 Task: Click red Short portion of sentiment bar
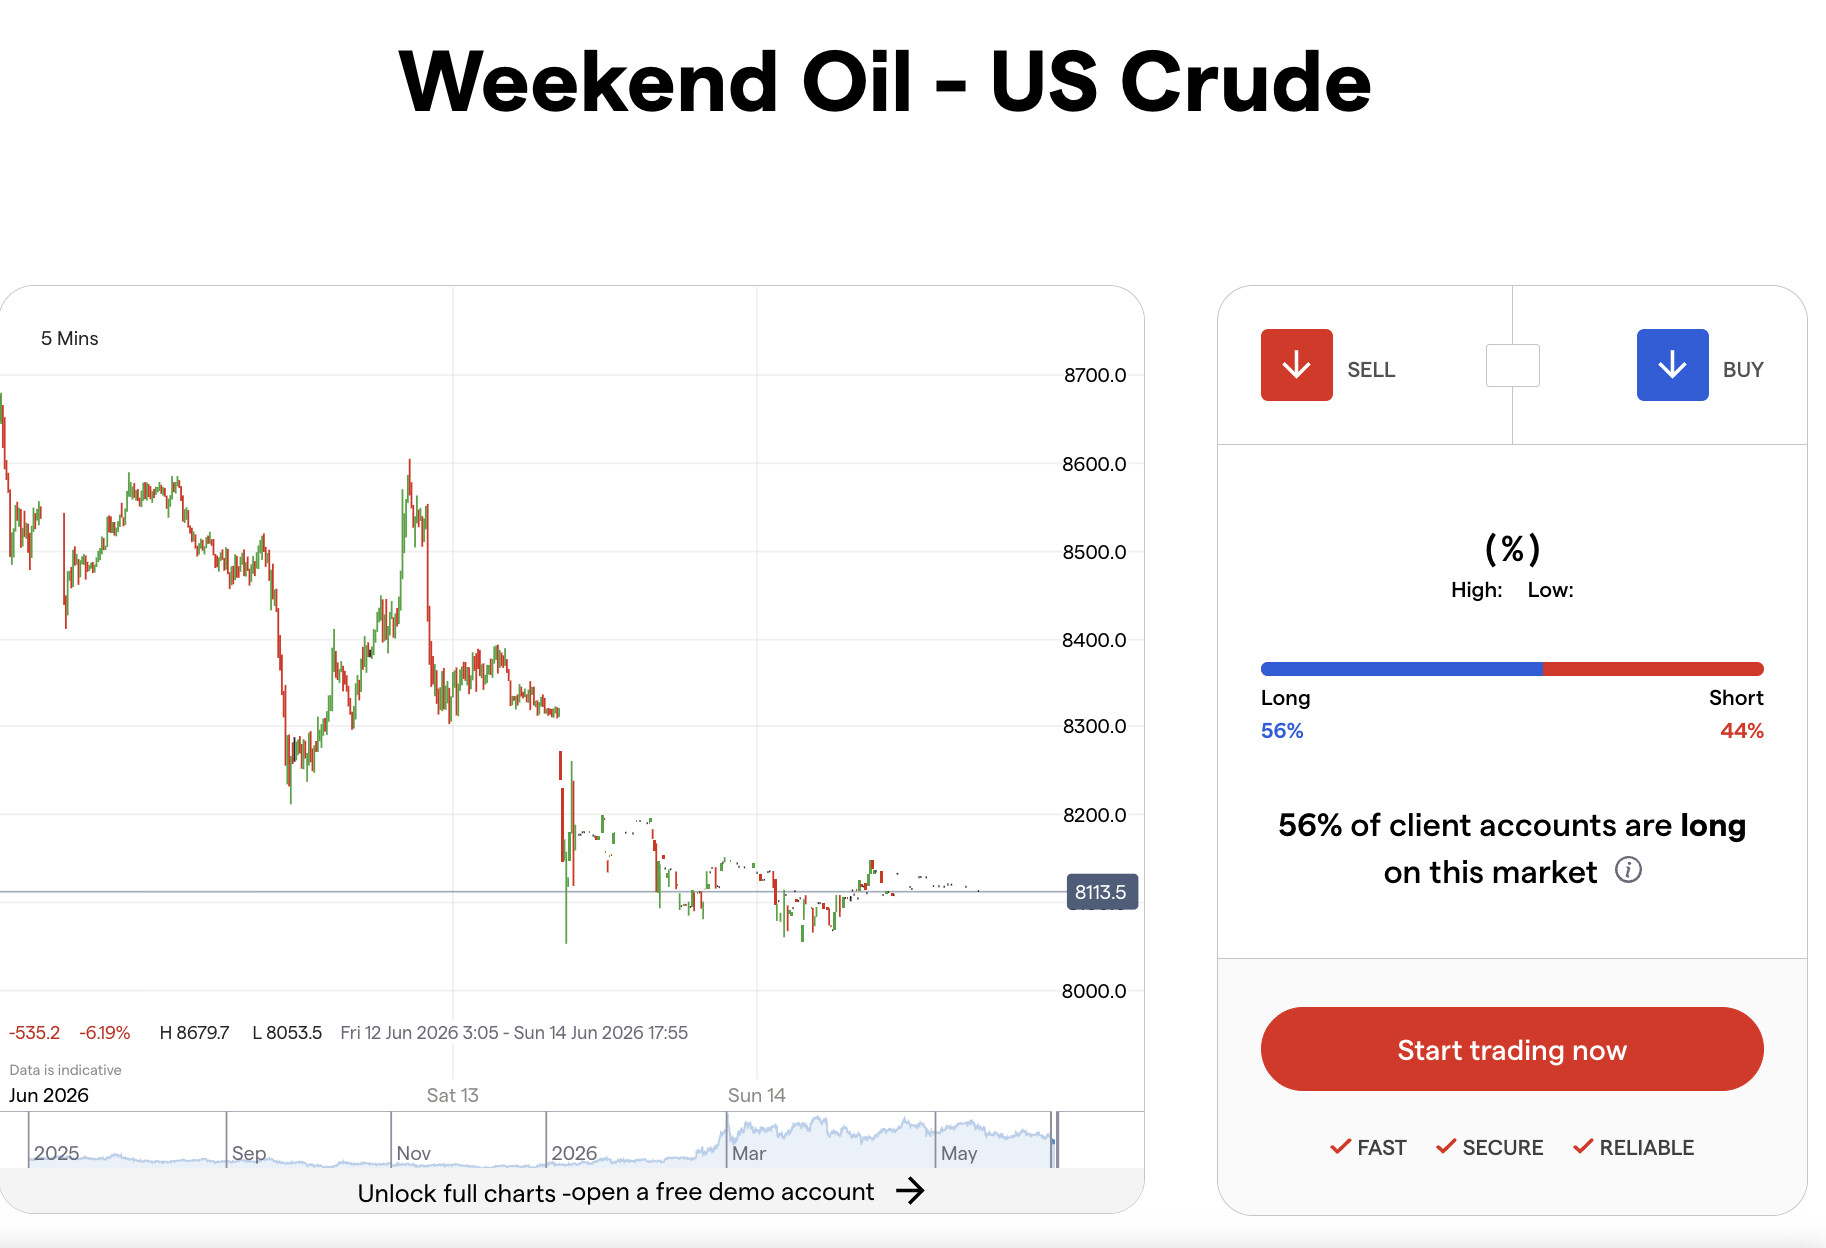[x=1653, y=669]
